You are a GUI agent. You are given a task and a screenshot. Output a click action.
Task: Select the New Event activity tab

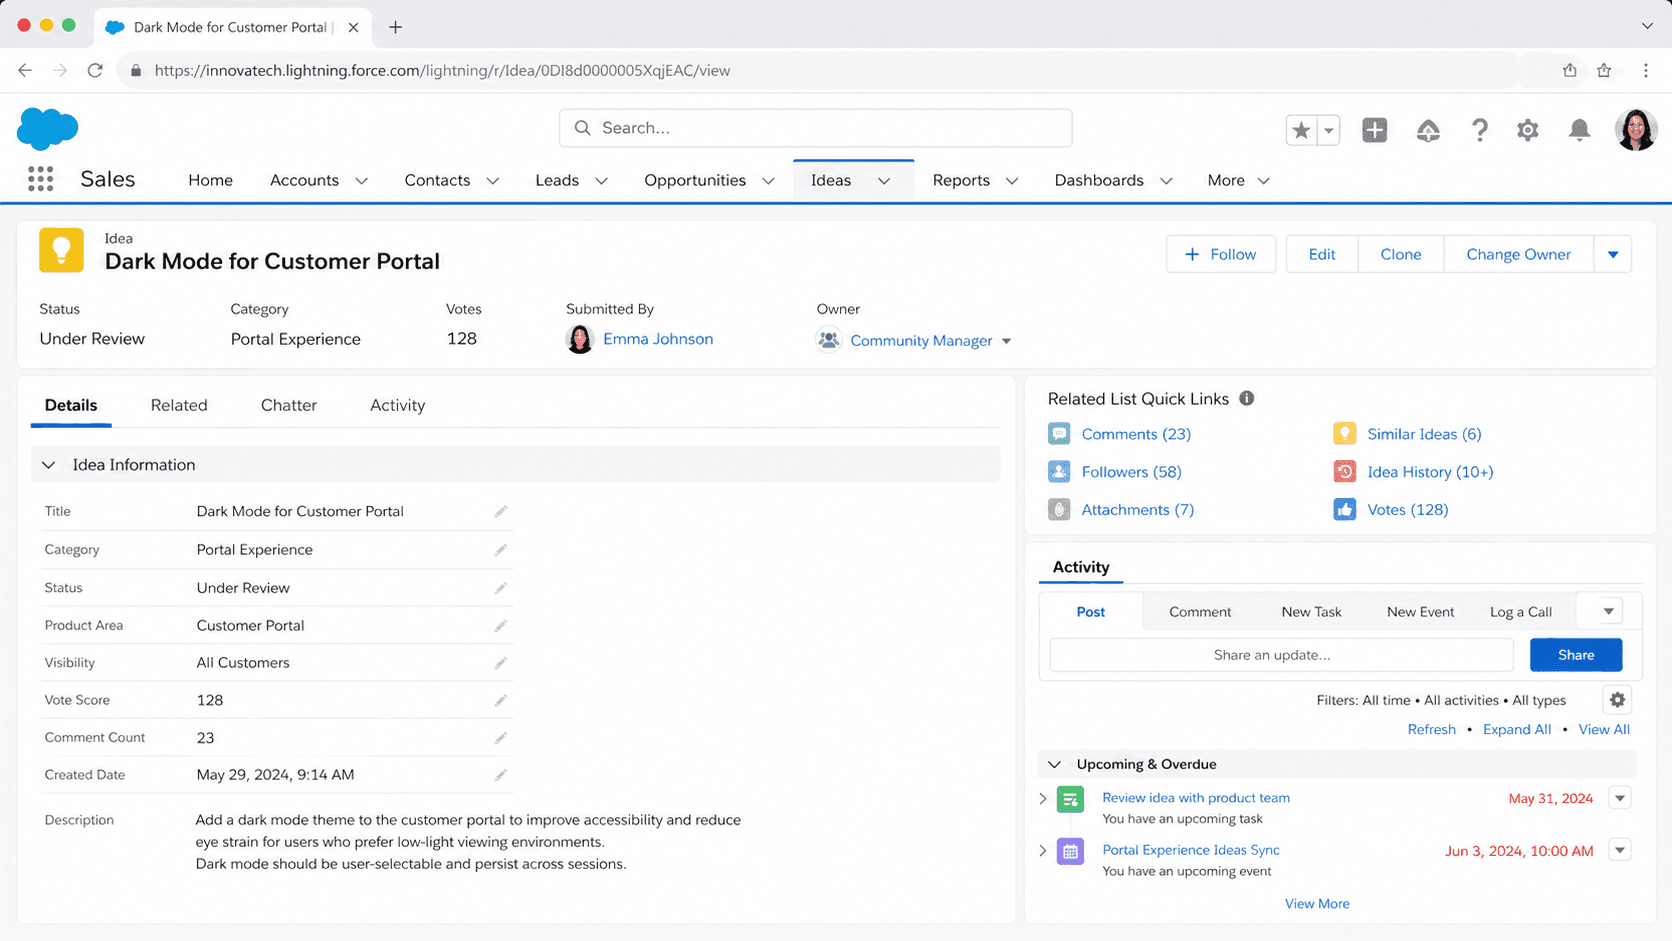coord(1420,612)
